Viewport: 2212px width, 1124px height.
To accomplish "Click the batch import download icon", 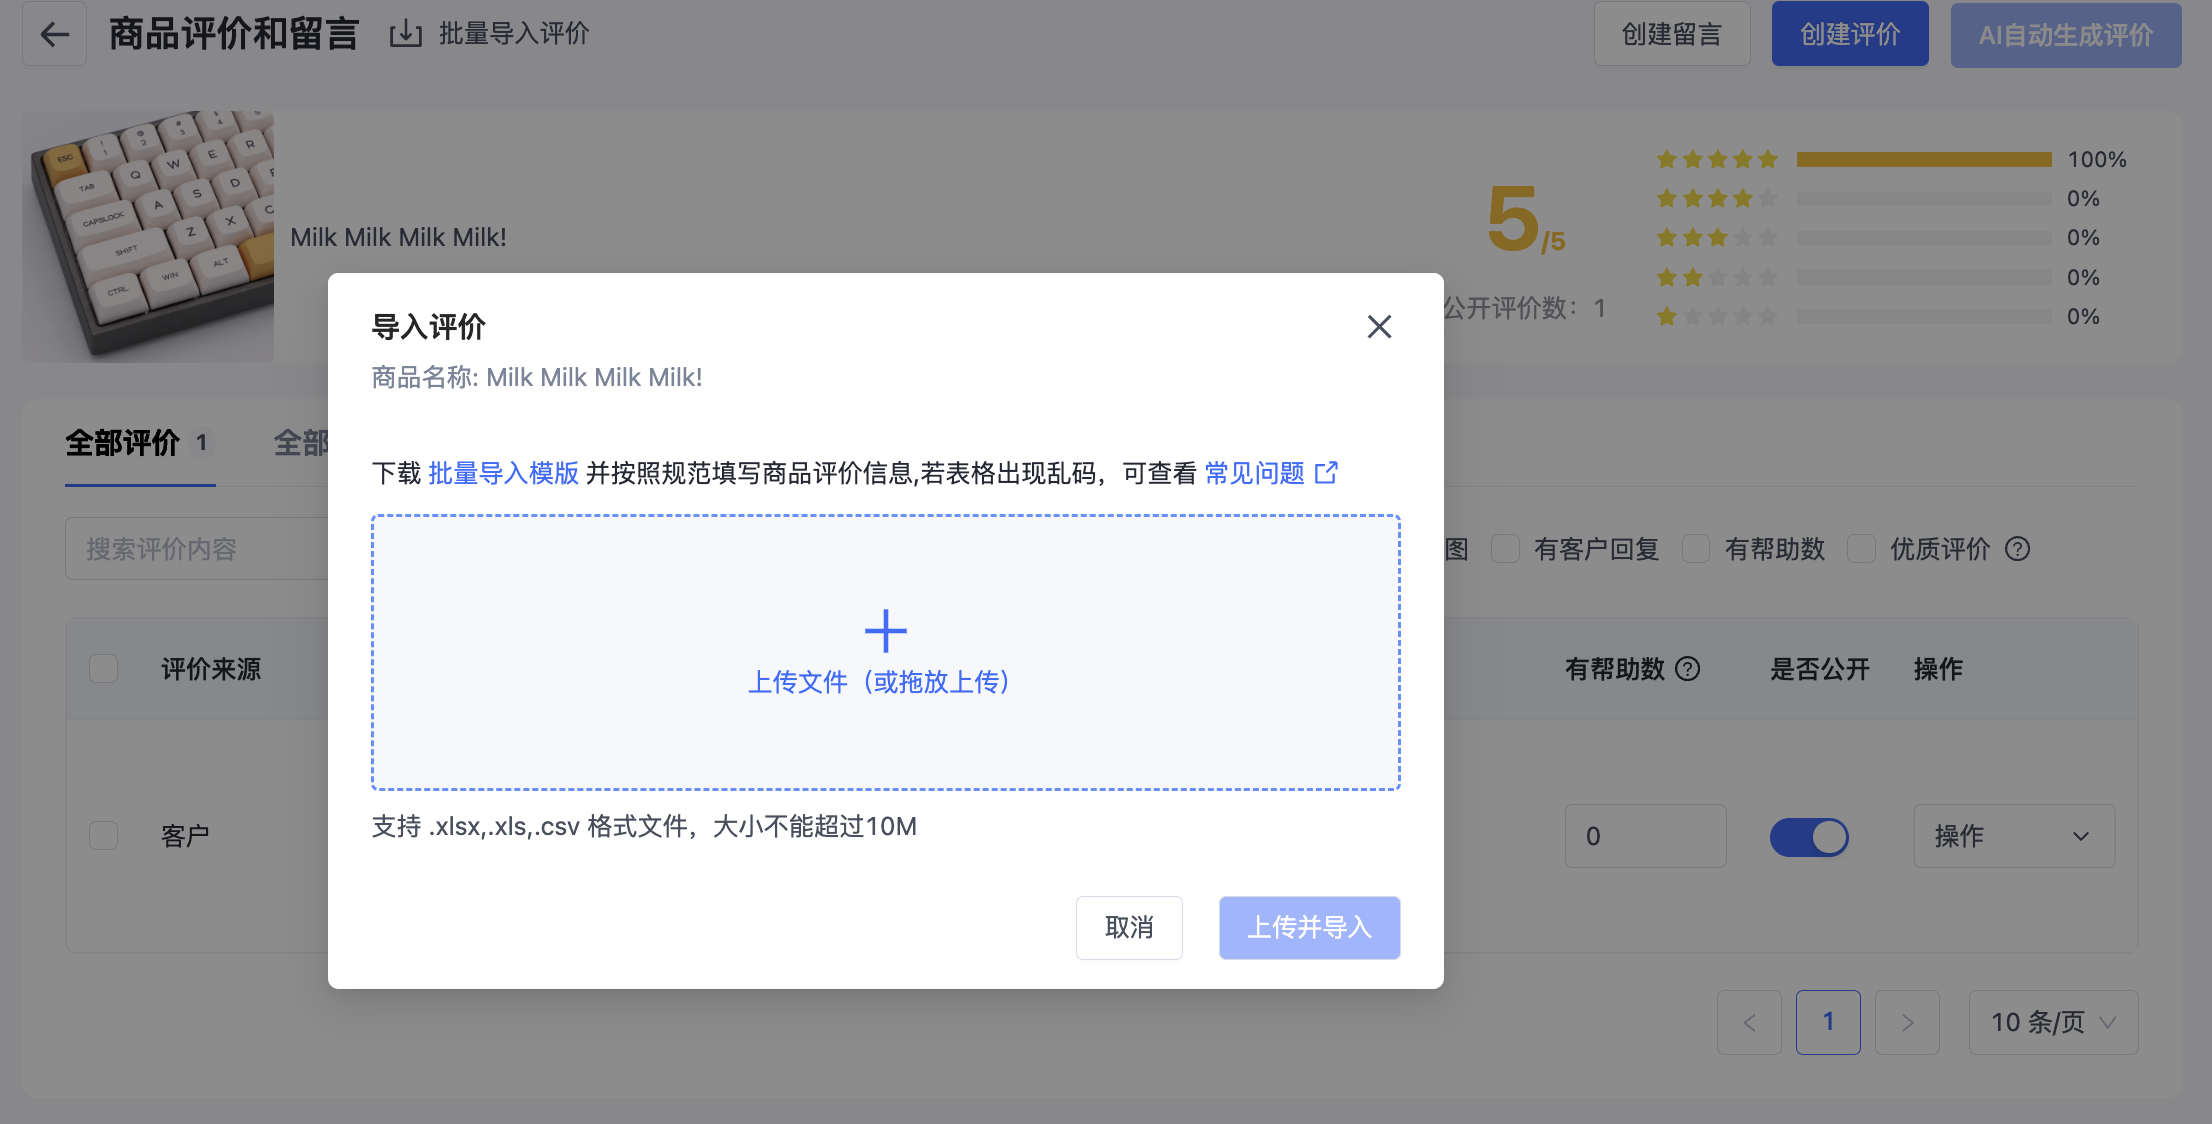I will [405, 35].
